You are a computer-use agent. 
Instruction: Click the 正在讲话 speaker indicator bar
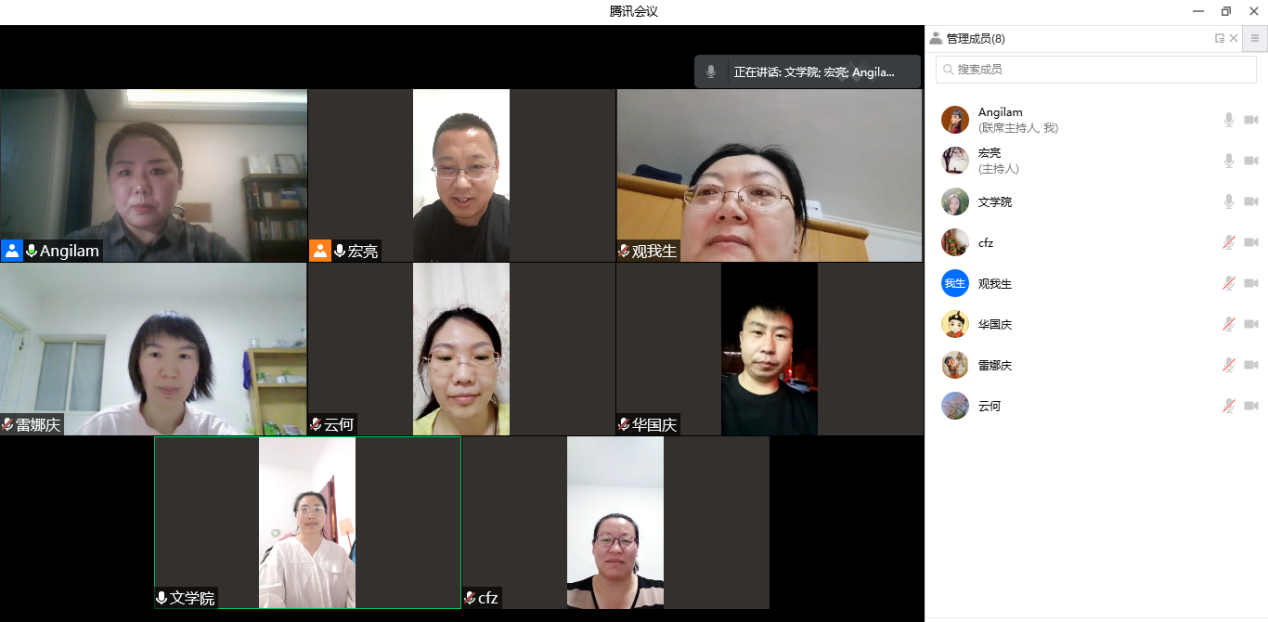[x=807, y=72]
